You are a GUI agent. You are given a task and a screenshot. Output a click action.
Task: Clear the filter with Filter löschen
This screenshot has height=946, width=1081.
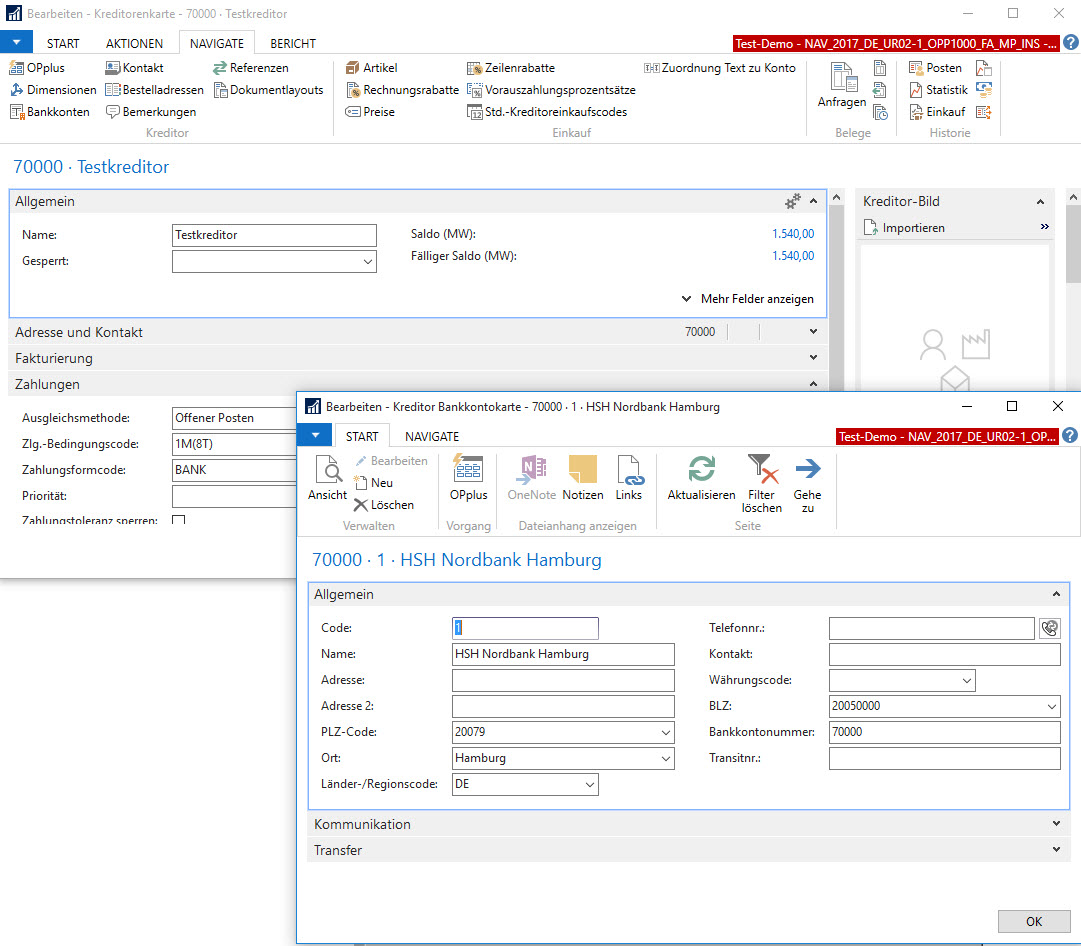(761, 484)
